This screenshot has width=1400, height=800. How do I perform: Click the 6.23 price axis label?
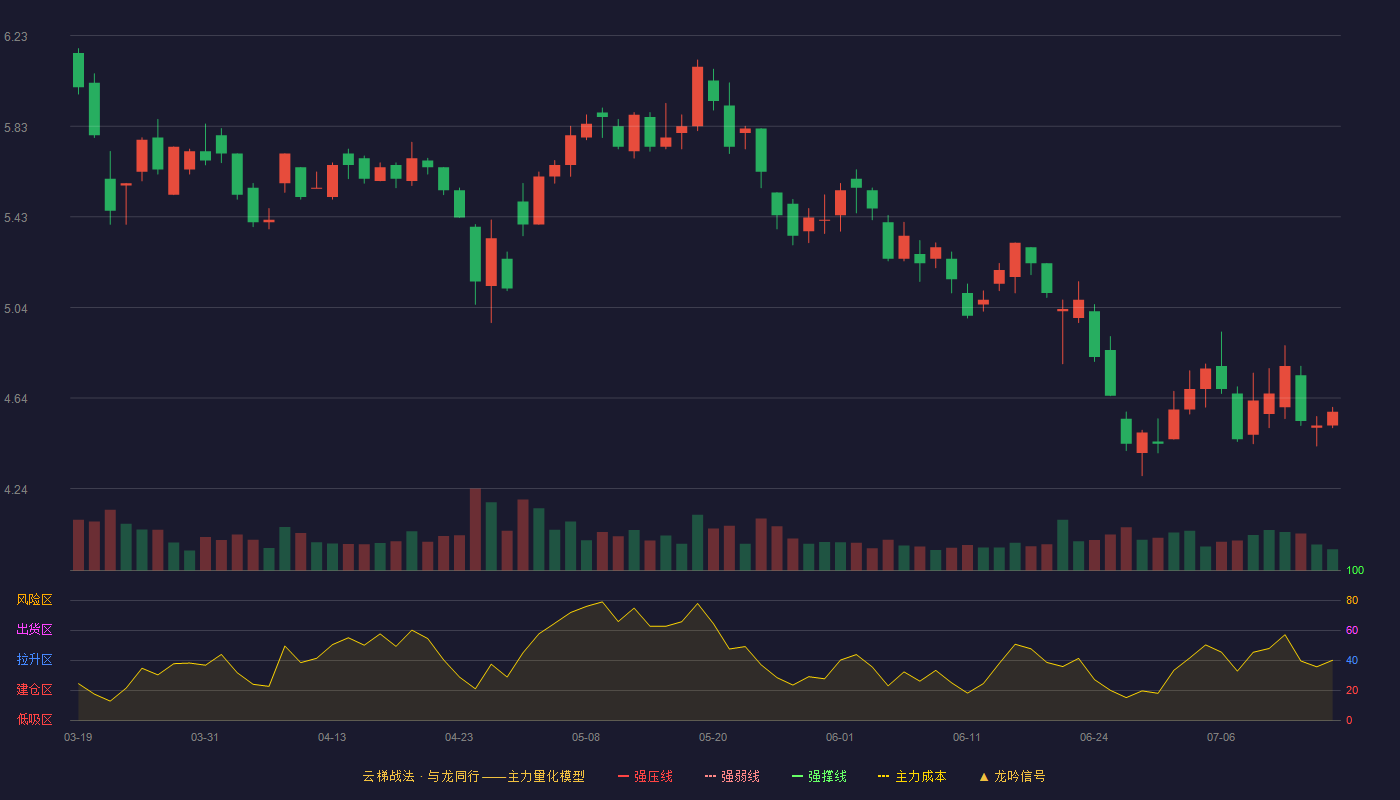(x=16, y=37)
